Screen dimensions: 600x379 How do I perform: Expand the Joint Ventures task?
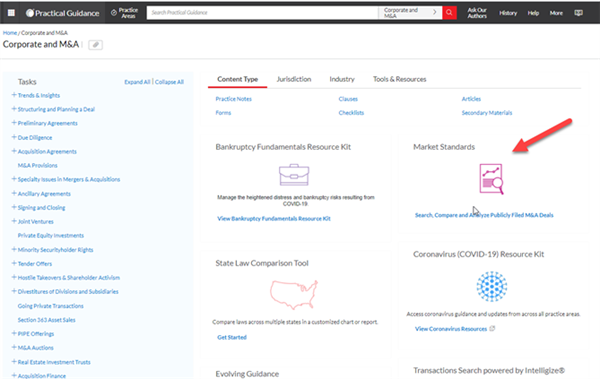pos(14,221)
